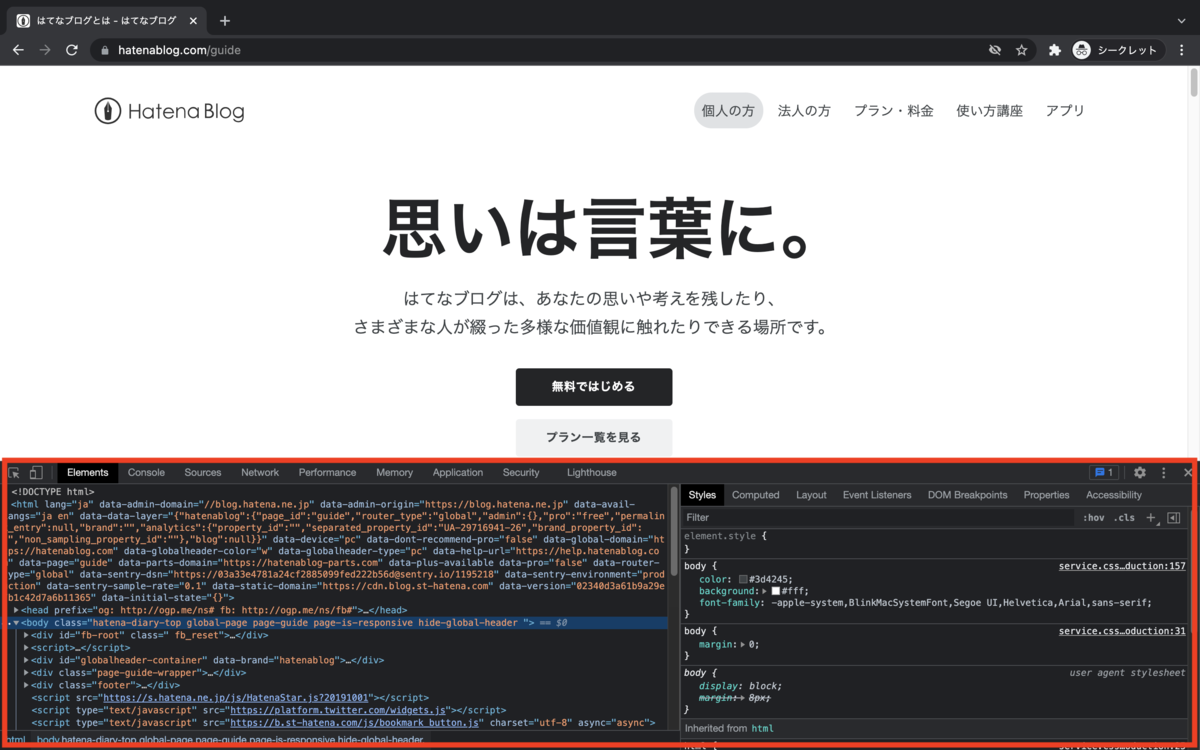The height and width of the screenshot is (750, 1200).
Task: Go forward with the browser forward arrow
Action: point(45,50)
